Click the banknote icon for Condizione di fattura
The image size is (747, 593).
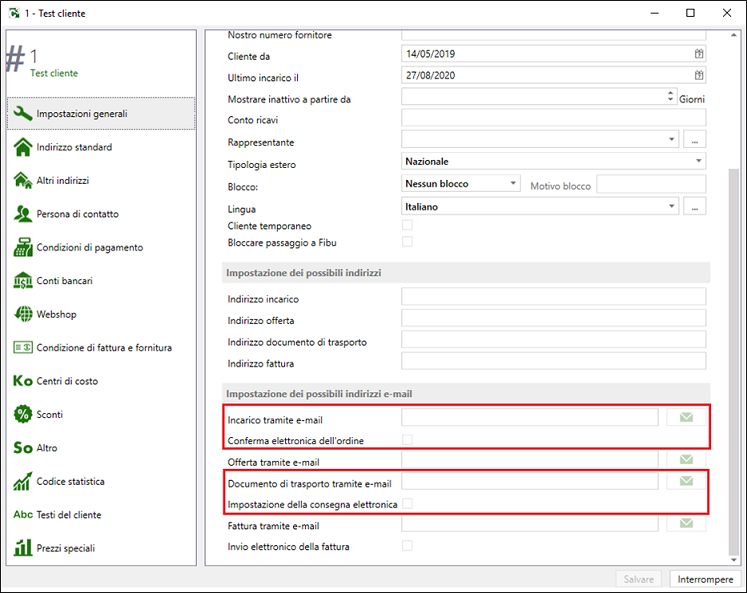pos(22,347)
